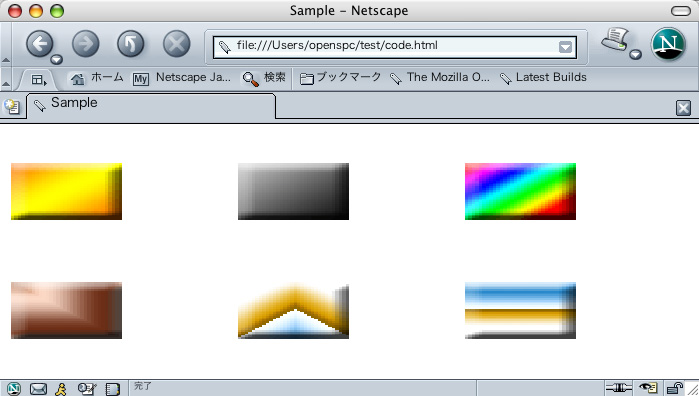Open the ブックマーク bookmarks menu
Image resolution: width=699 pixels, height=396 pixels.
(341, 78)
